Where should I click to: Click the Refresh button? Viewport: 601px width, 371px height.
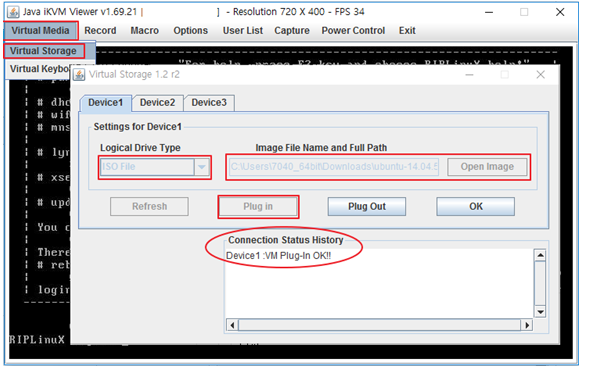click(x=149, y=207)
